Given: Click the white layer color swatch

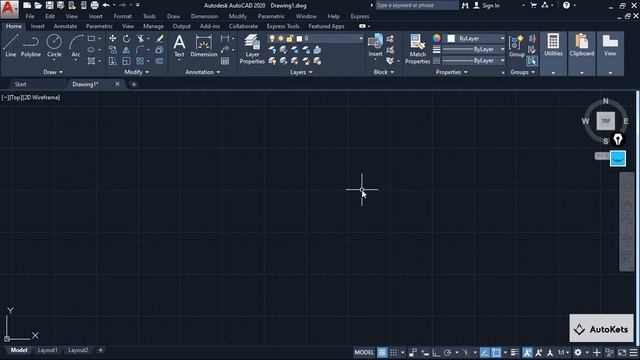Looking at the screenshot, I should point(299,38).
